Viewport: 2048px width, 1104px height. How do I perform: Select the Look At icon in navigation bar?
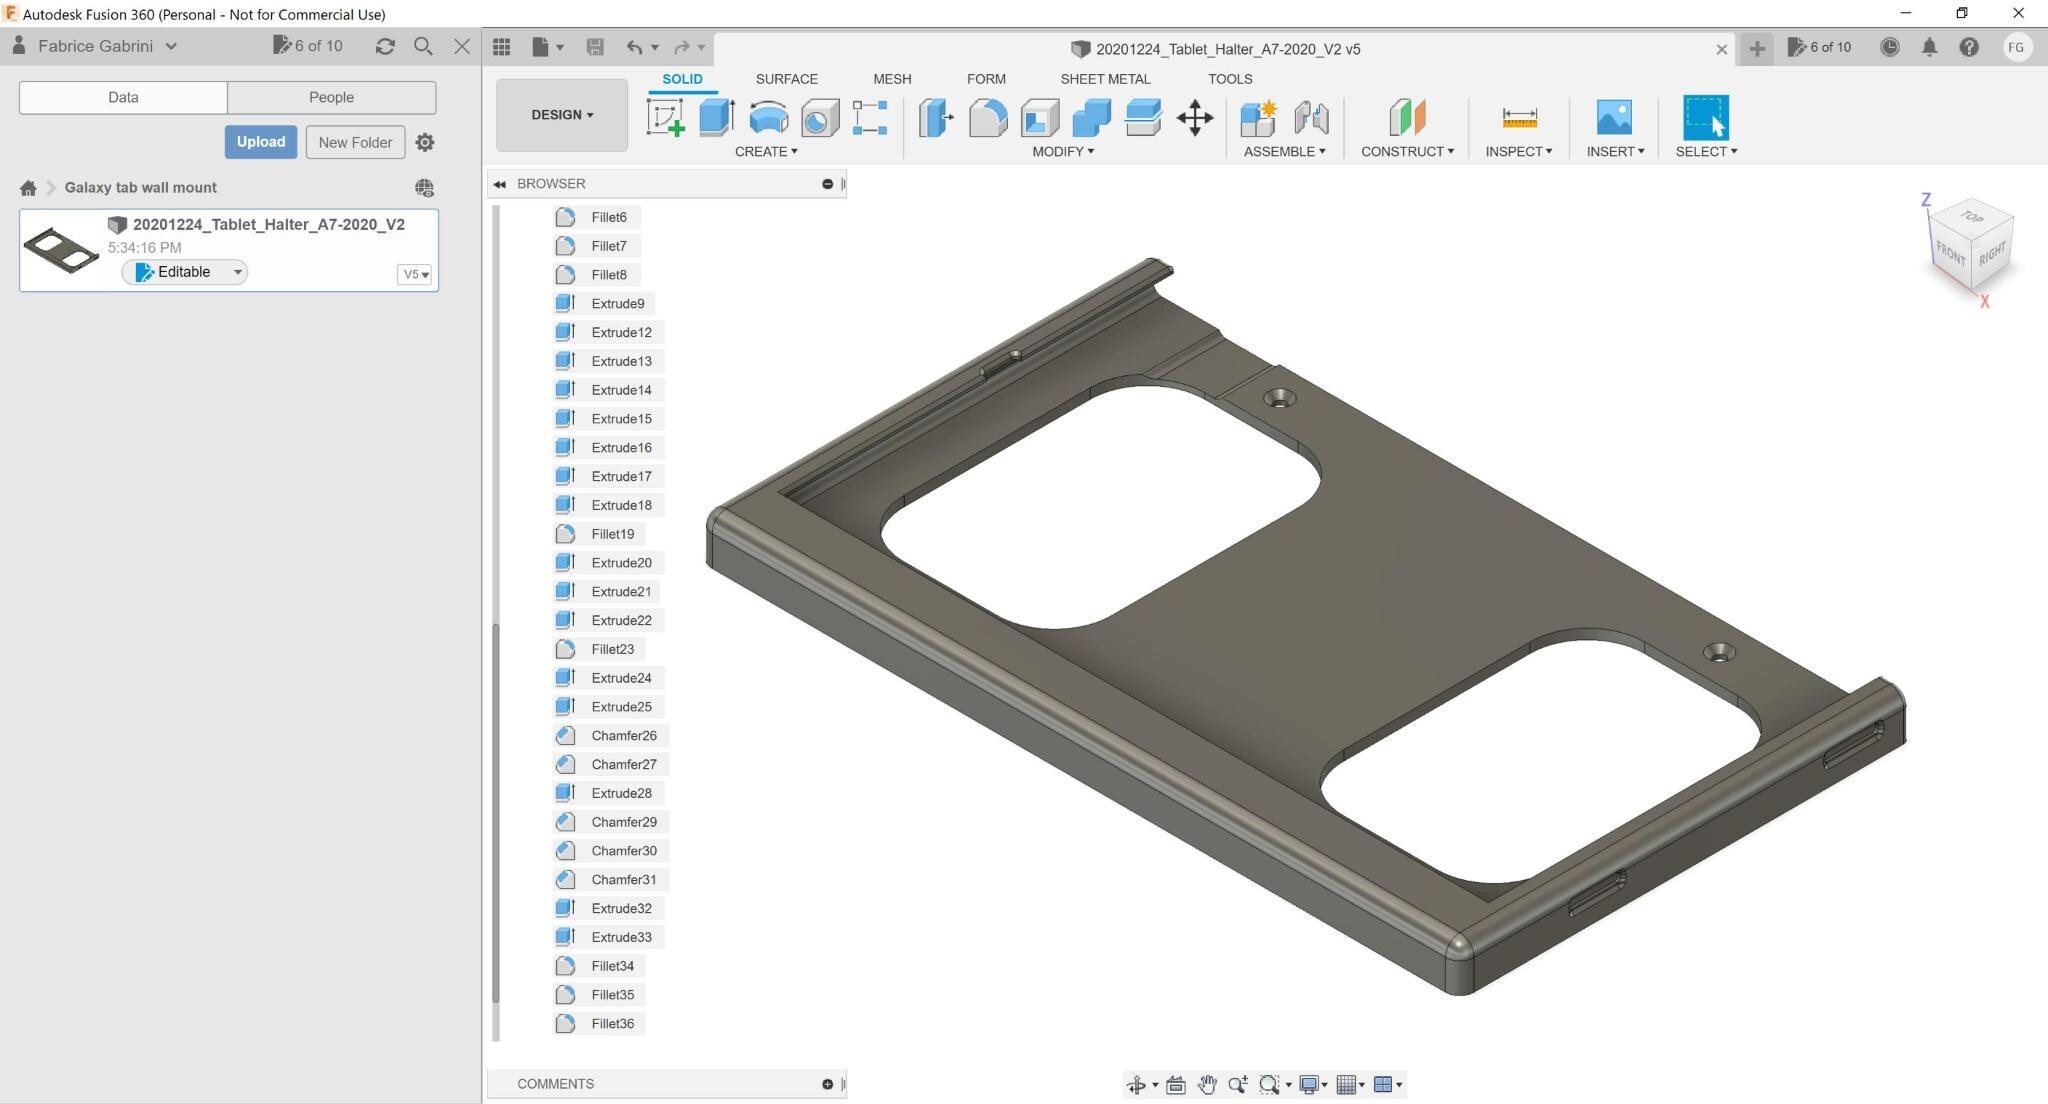click(x=1176, y=1085)
